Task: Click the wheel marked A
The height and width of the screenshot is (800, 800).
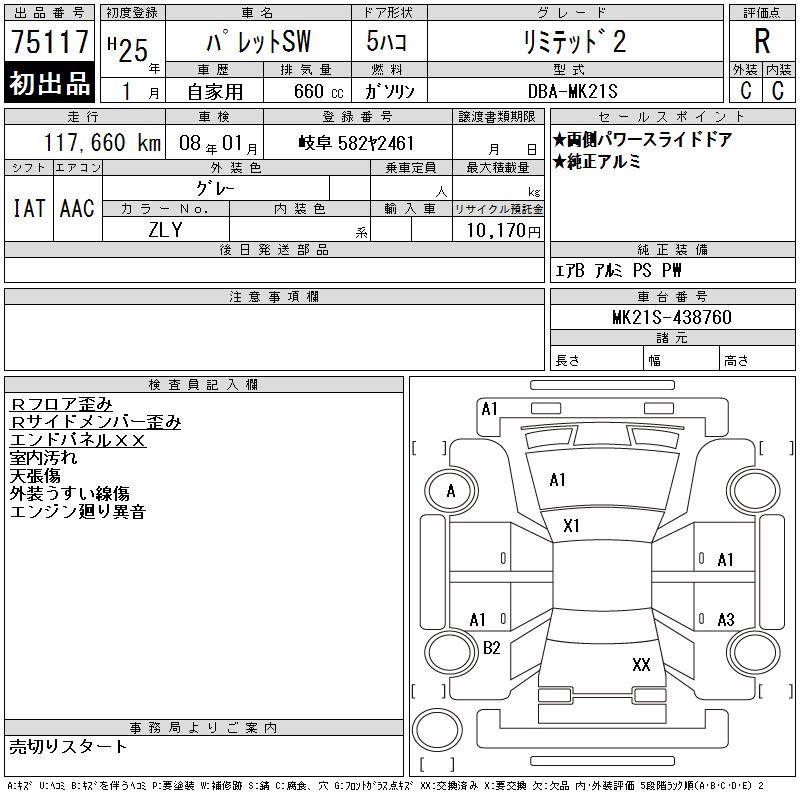Action: coord(451,491)
